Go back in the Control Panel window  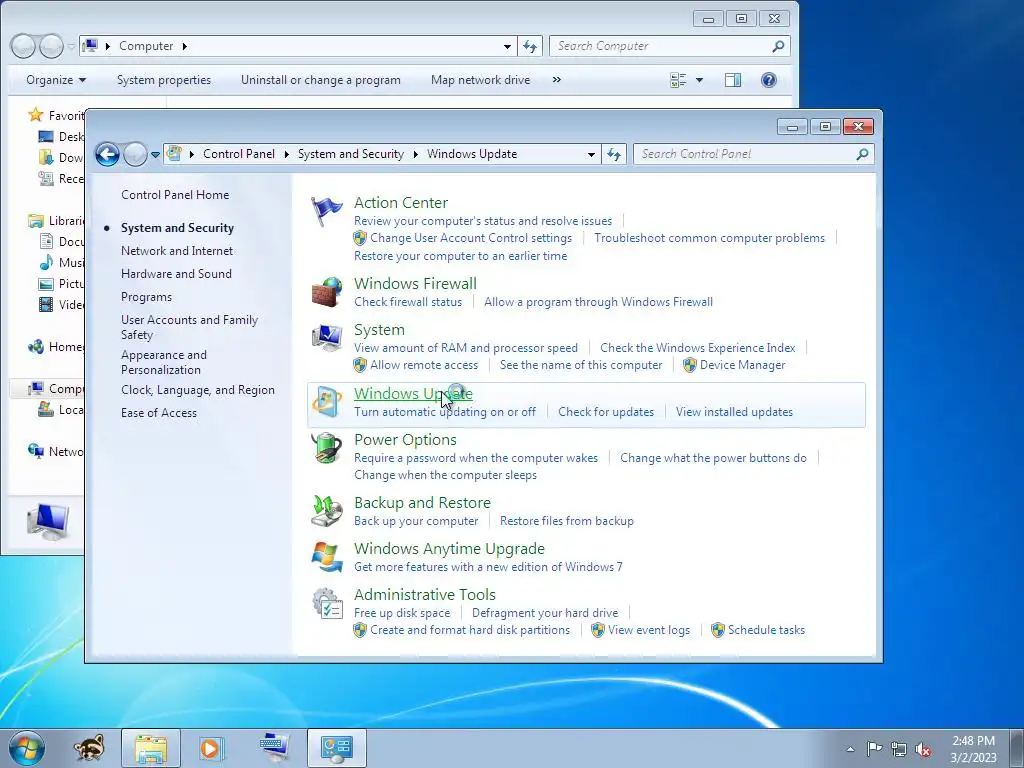pos(108,155)
